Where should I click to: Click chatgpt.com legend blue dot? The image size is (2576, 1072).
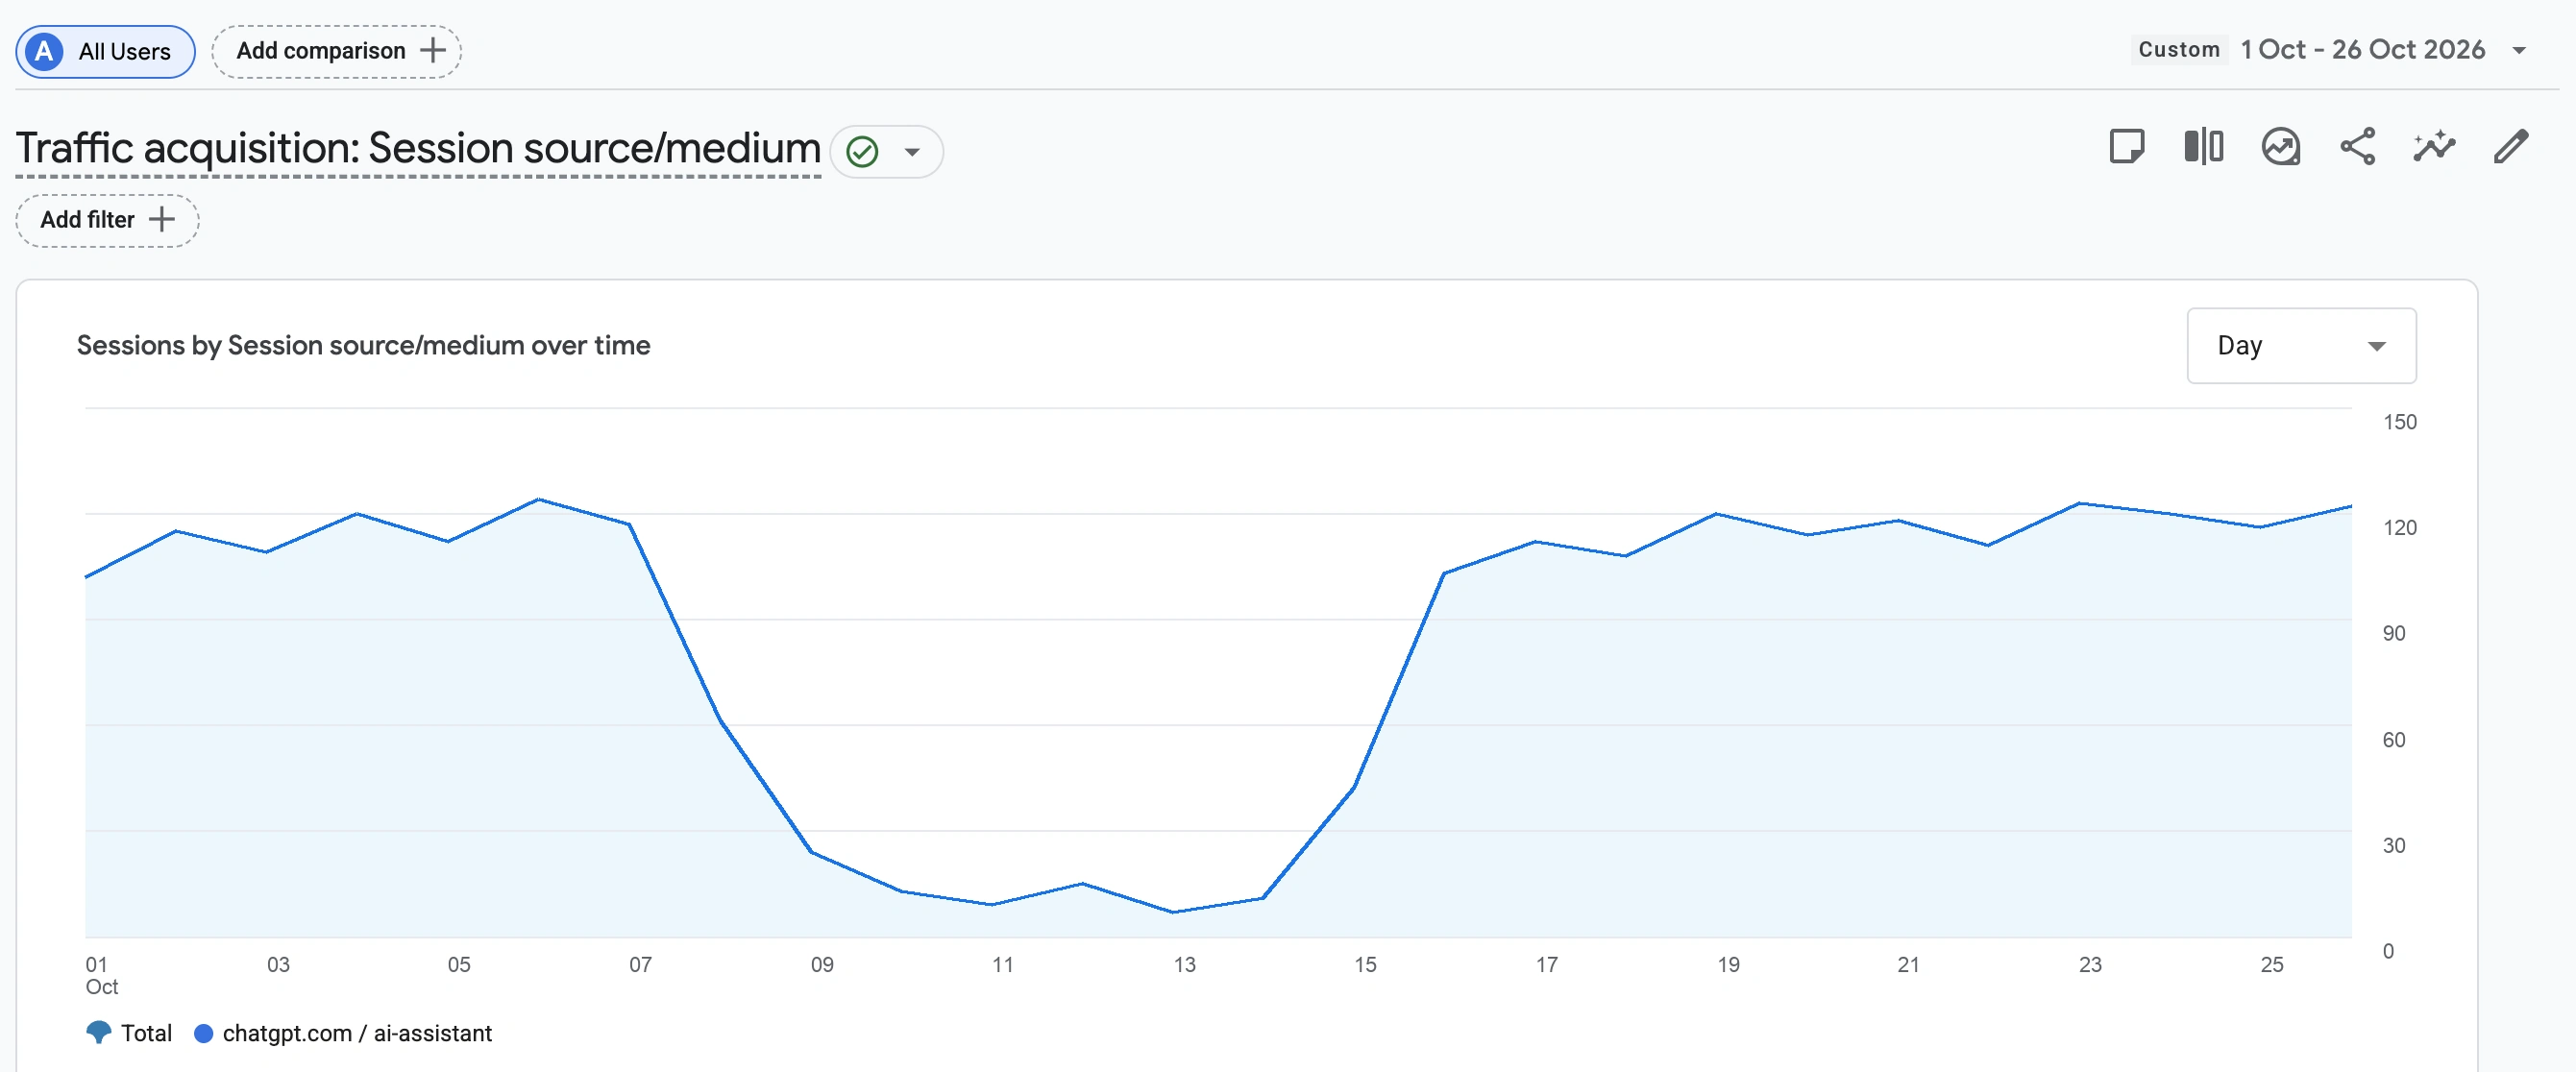[x=203, y=1033]
